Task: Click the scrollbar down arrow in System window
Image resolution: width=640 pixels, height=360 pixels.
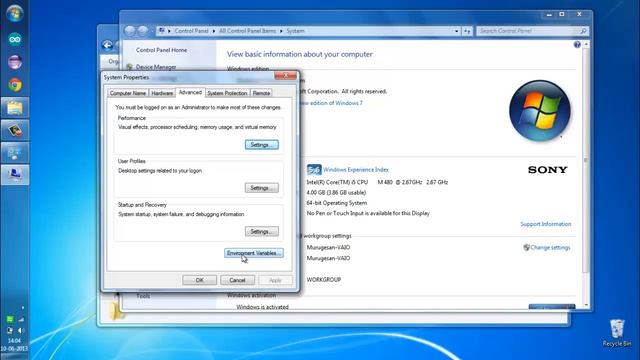Action: click(586, 305)
